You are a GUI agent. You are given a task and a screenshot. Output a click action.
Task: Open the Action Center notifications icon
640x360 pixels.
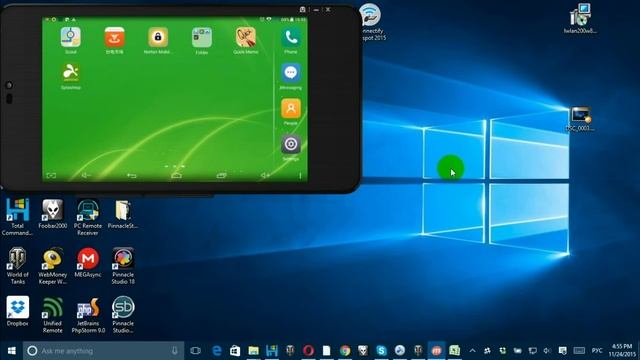pos(562,351)
